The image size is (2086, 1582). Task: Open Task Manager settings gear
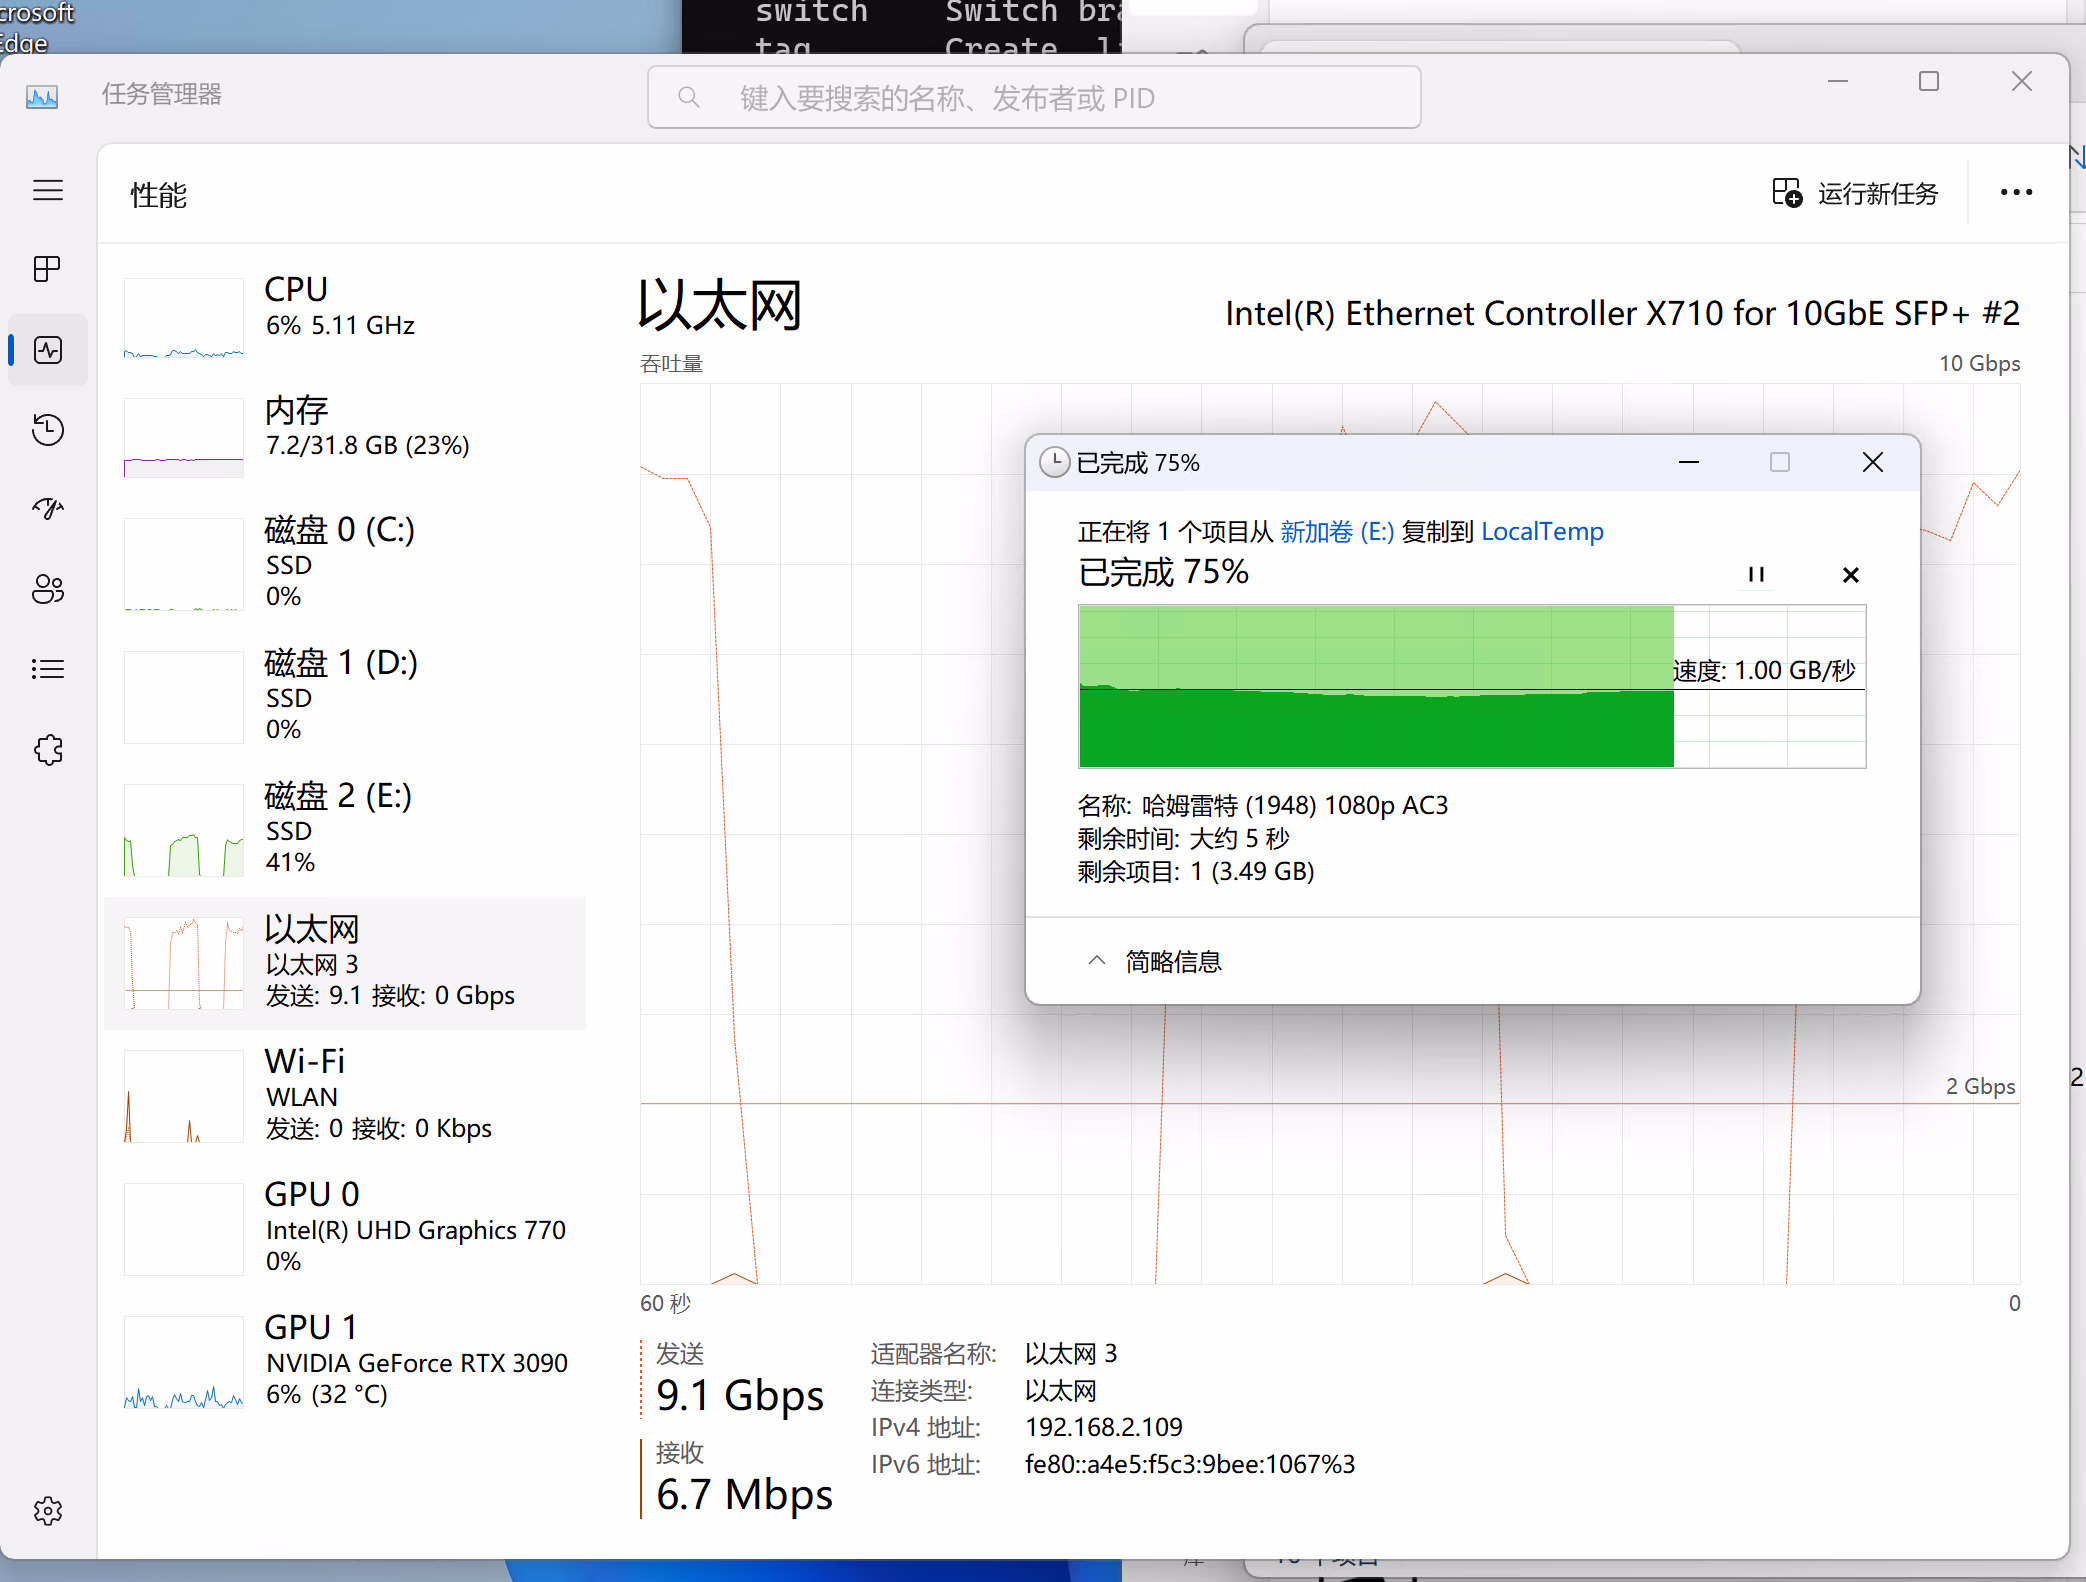click(x=47, y=1510)
